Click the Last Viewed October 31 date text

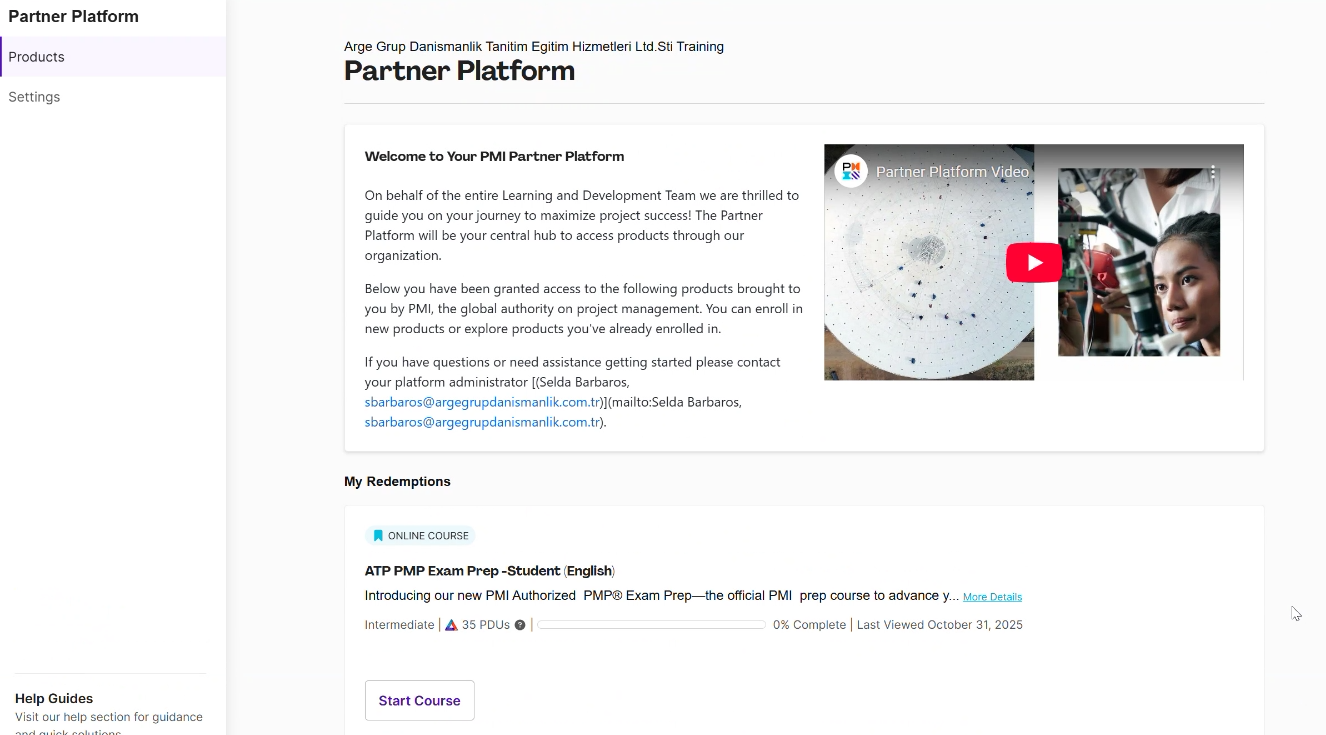(x=939, y=625)
